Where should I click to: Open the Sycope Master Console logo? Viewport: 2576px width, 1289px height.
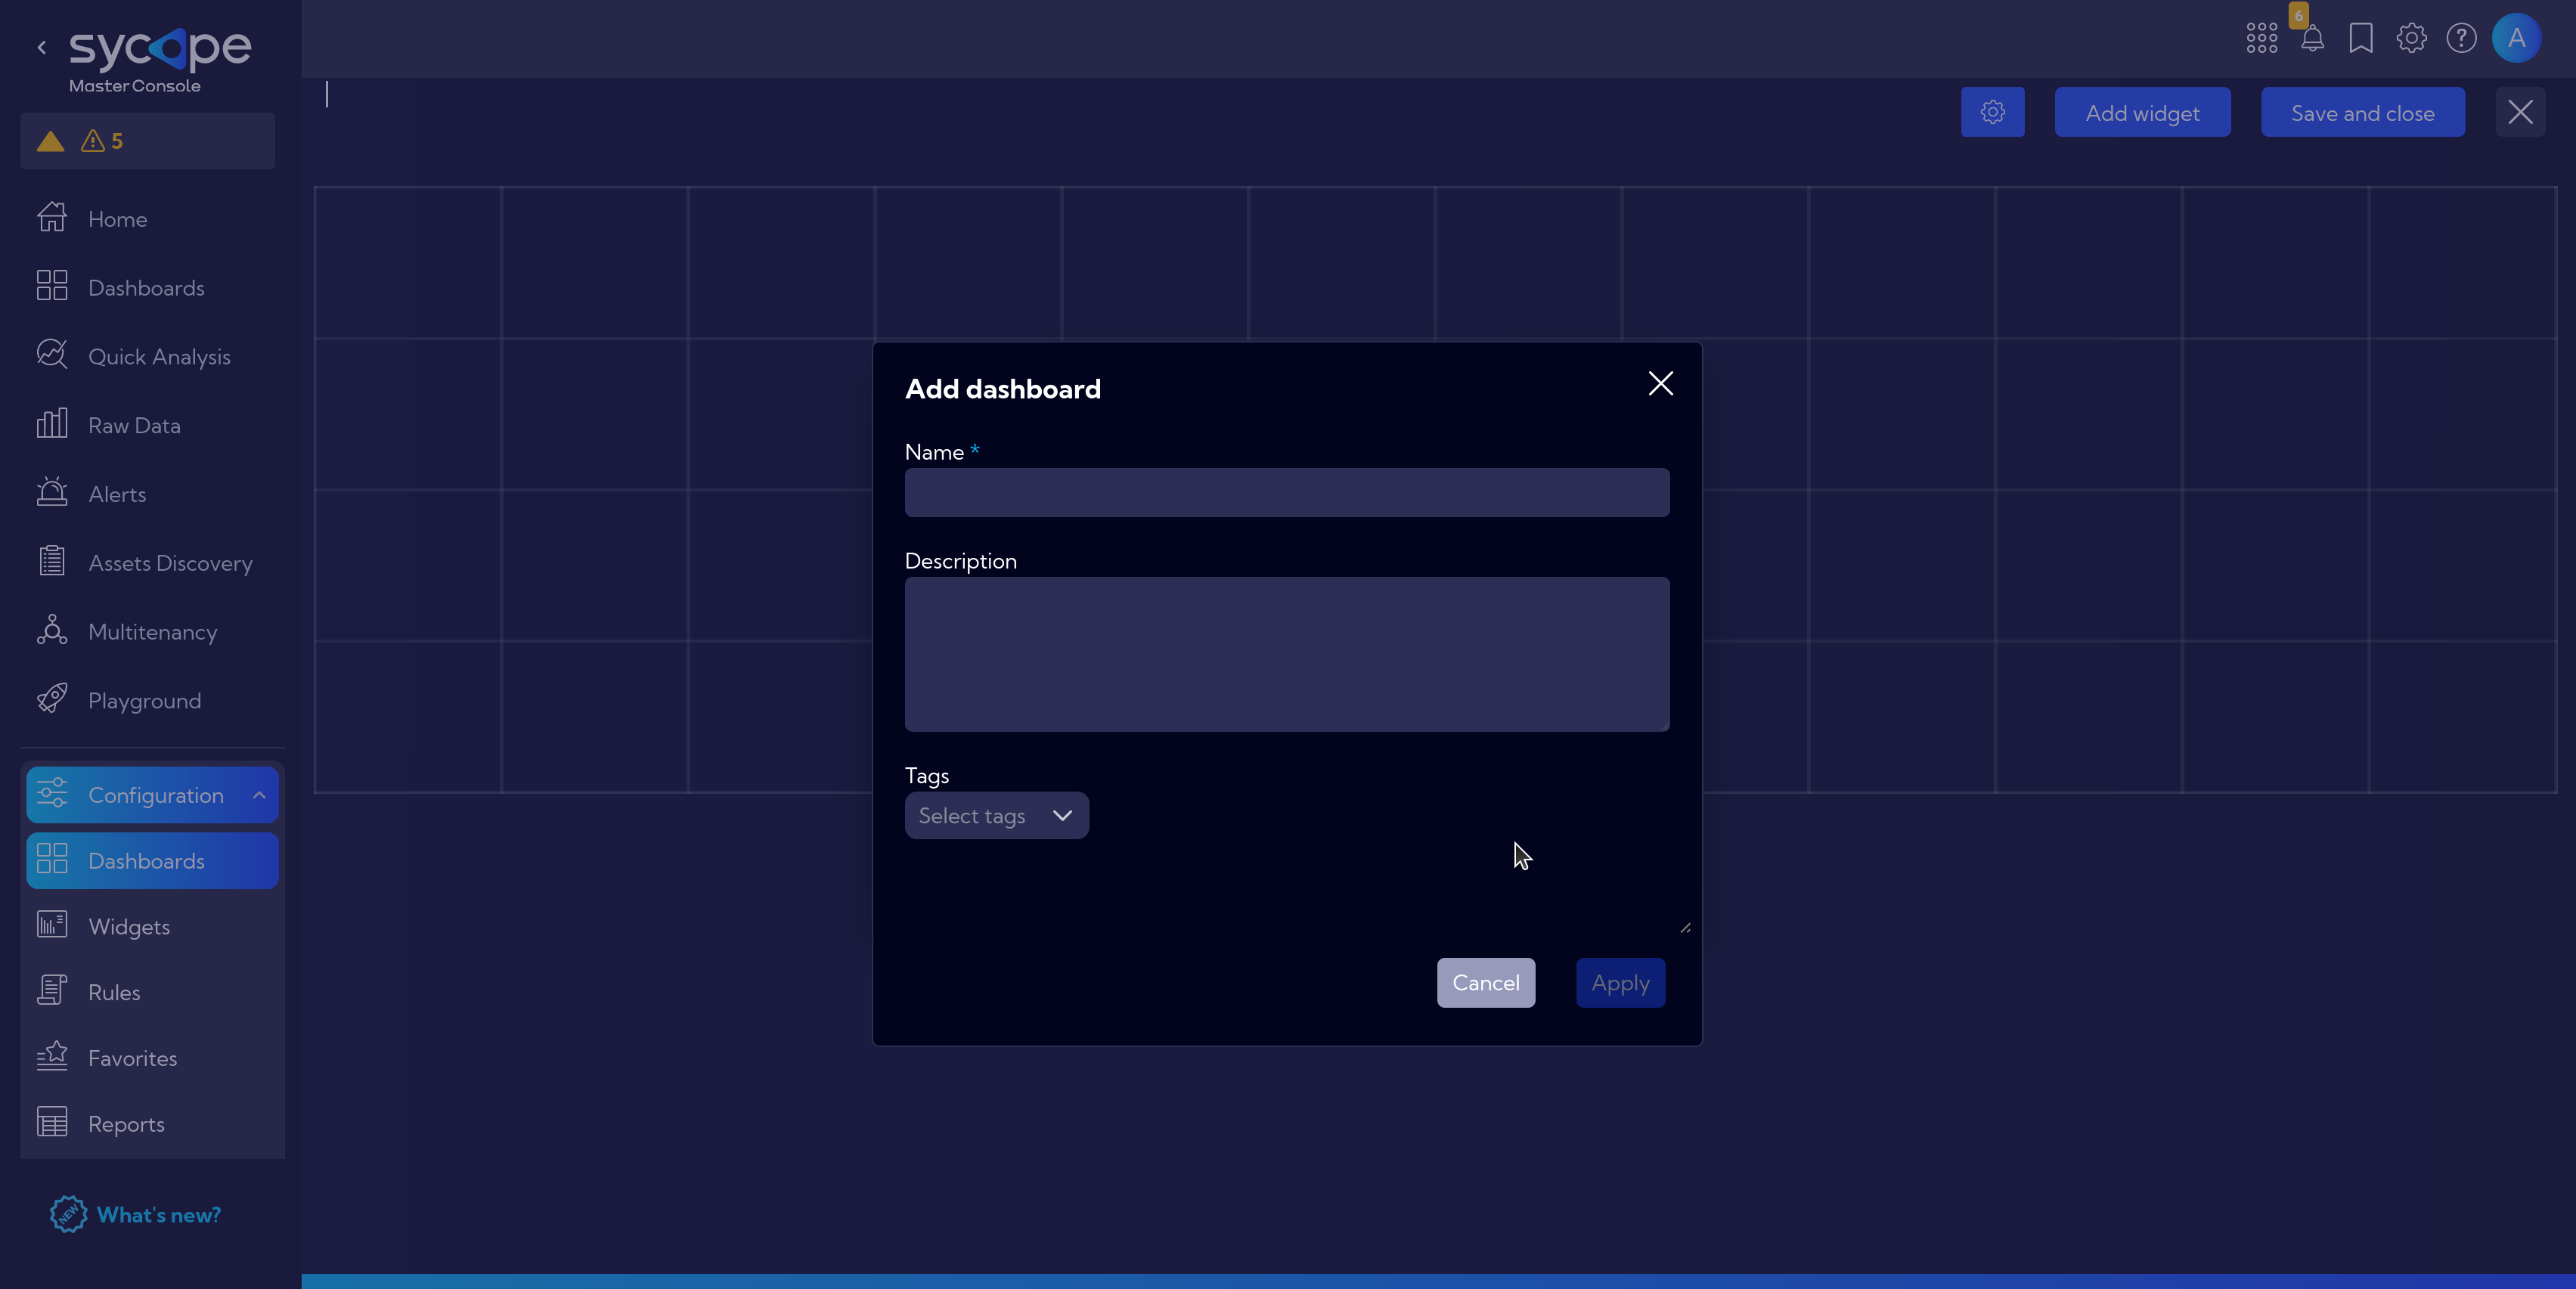pyautogui.click(x=159, y=60)
